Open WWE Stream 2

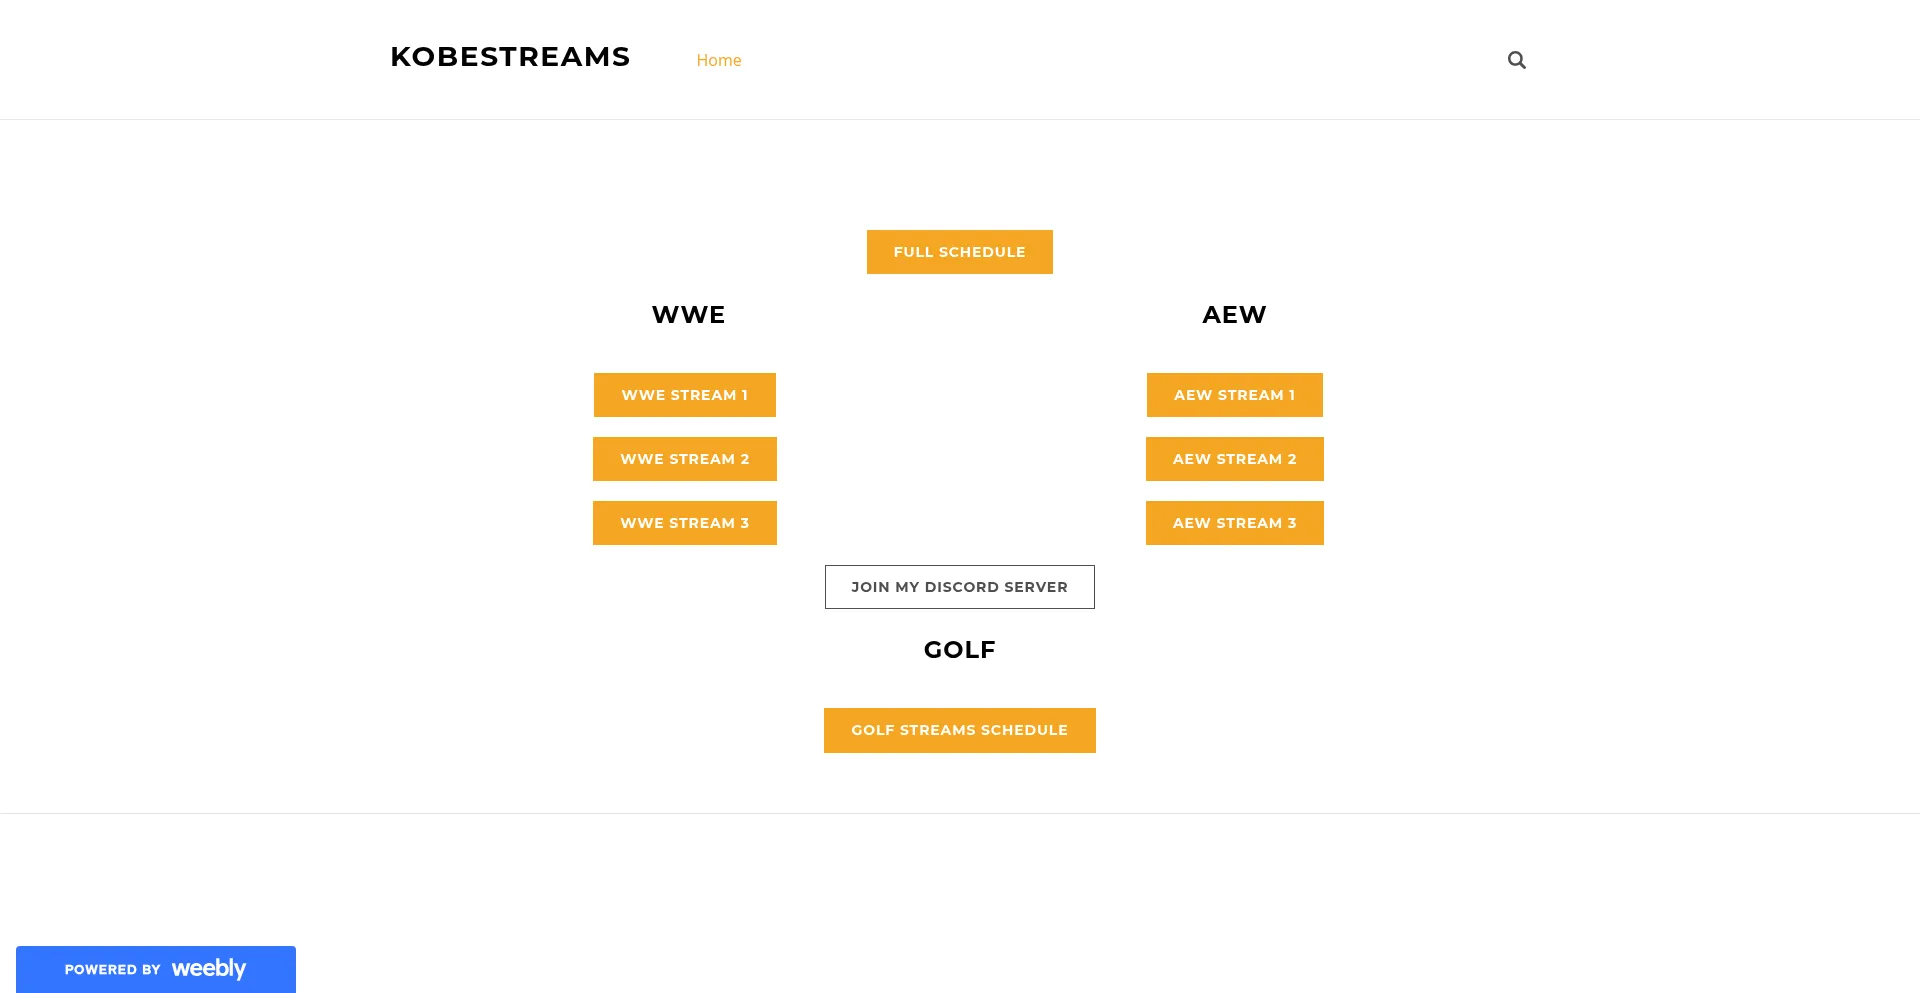click(x=684, y=459)
